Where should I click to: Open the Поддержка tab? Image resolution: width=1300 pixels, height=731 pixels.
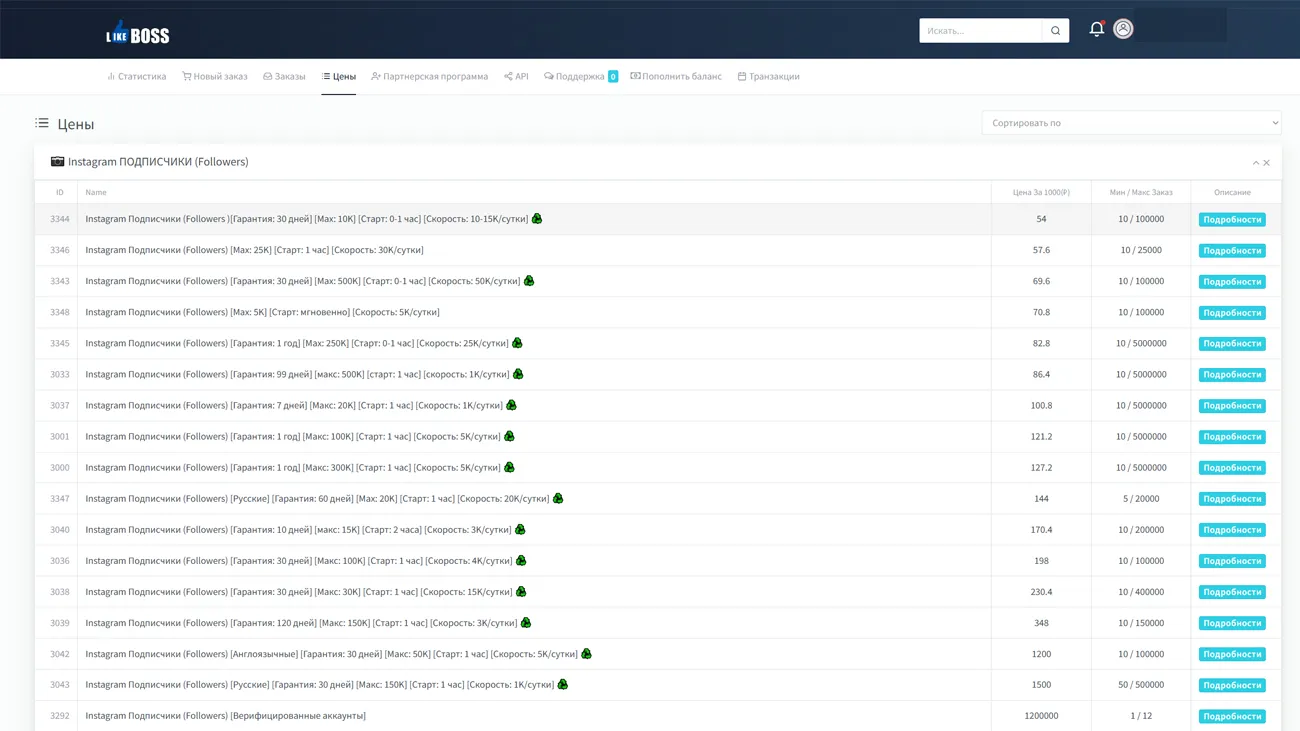(575, 76)
